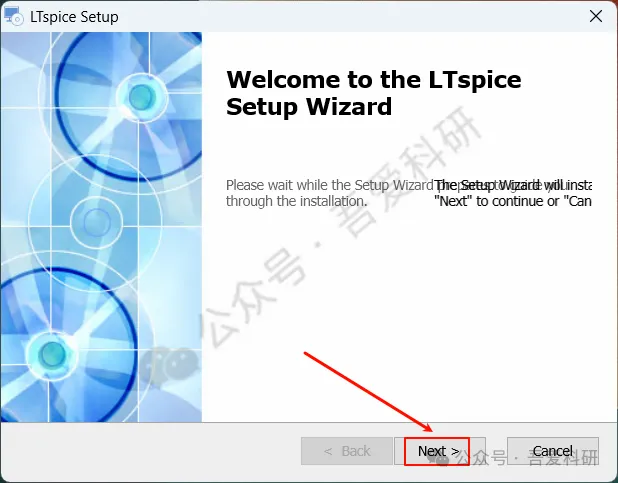This screenshot has height=483, width=618.
Task: Click the grey WeChat logo watermark
Action: tap(169, 367)
